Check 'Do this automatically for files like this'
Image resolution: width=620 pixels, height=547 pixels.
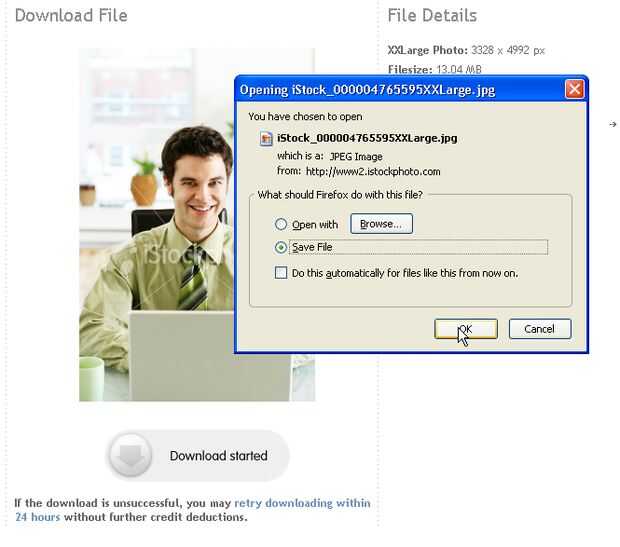coord(281,273)
